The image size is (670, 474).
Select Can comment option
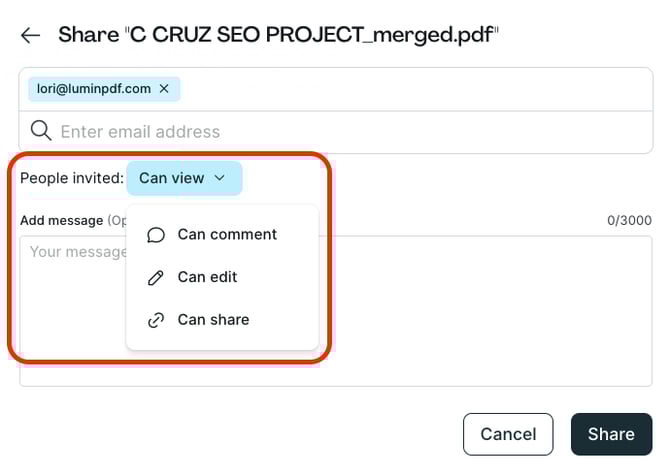click(x=227, y=234)
